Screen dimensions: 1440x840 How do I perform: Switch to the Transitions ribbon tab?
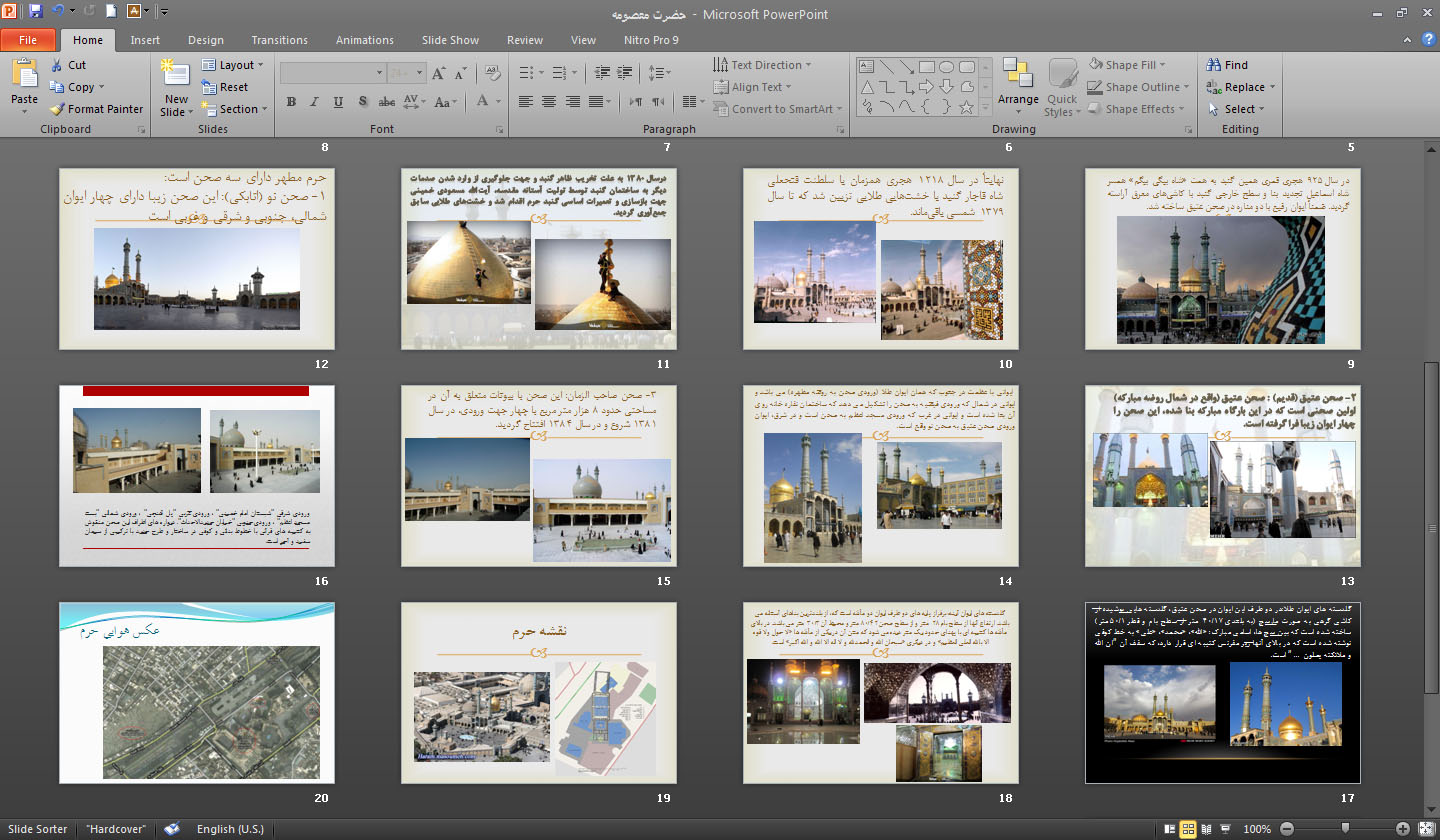(x=279, y=40)
